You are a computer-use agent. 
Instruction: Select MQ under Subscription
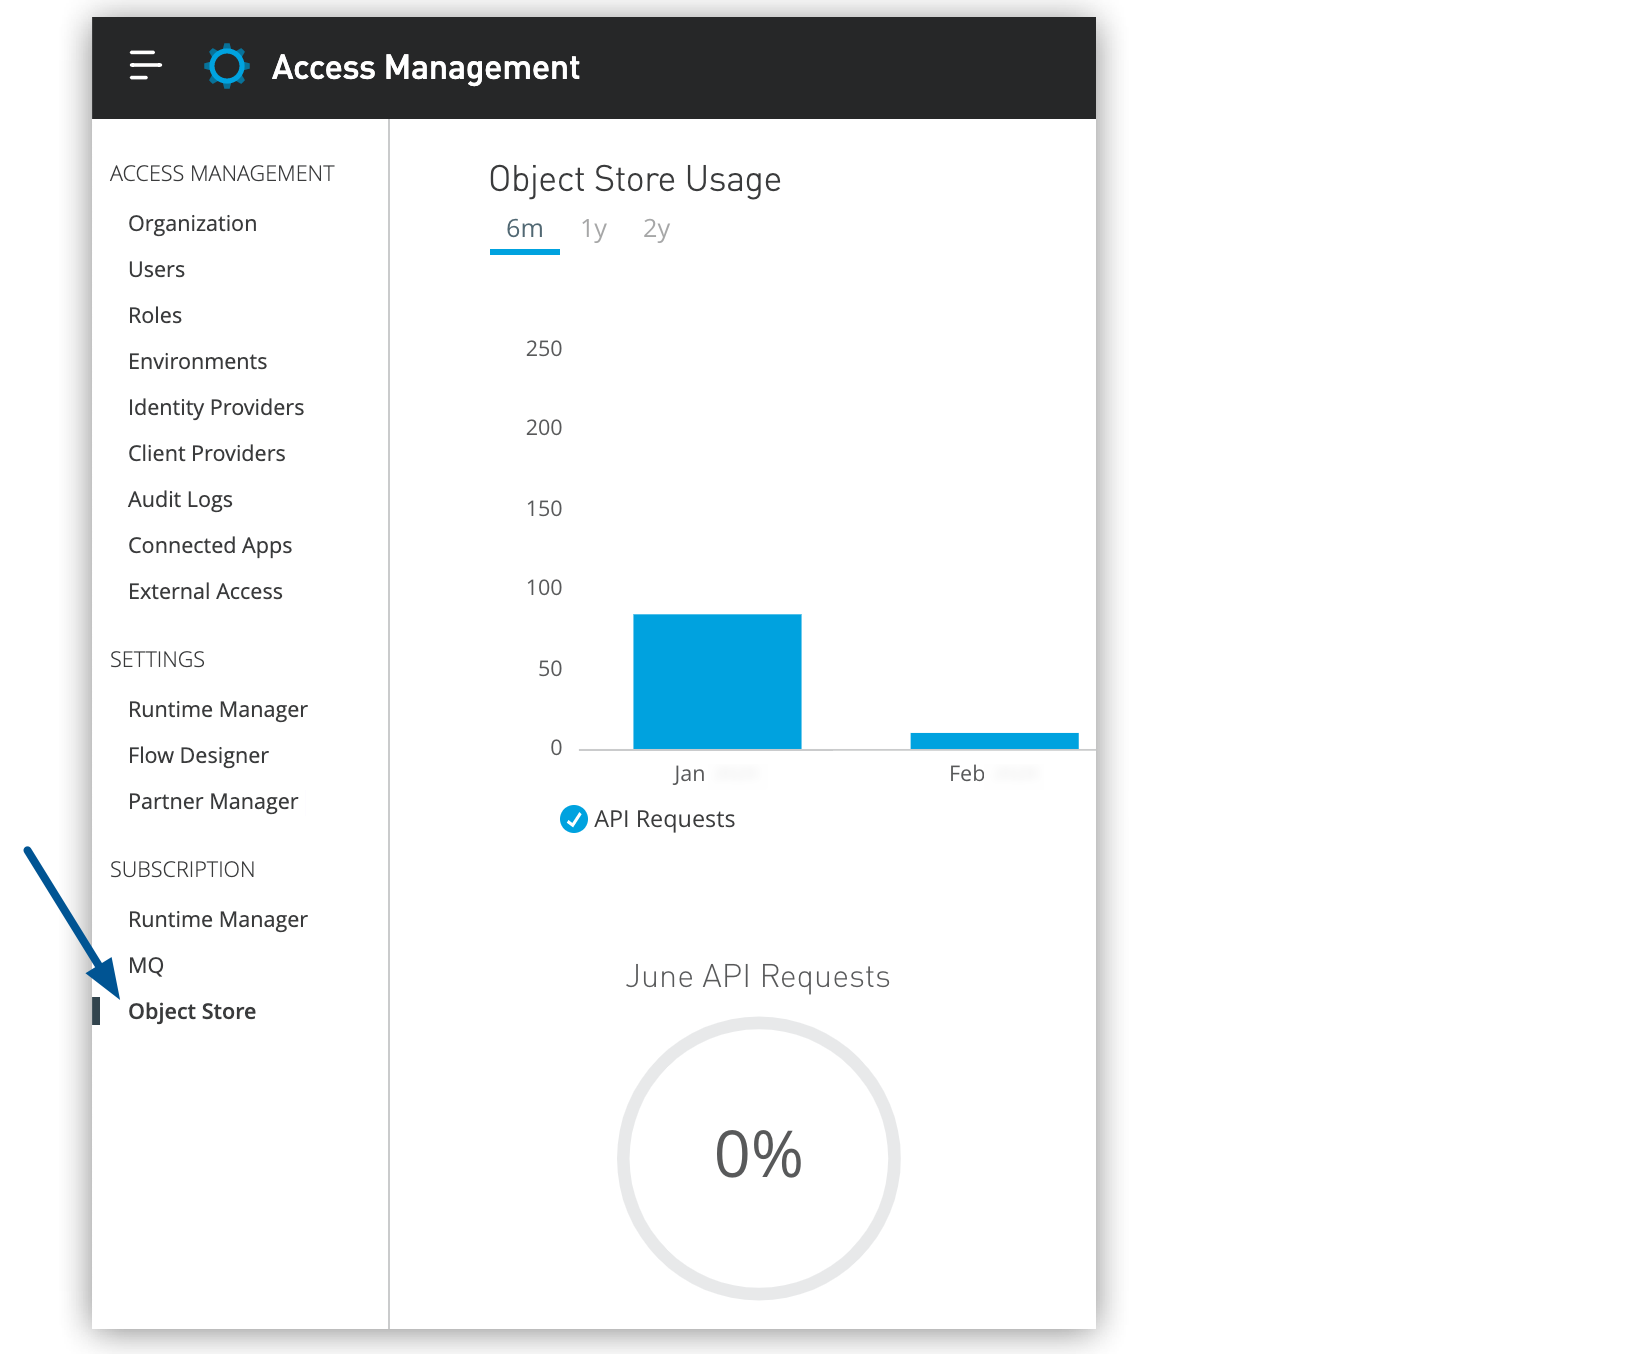pos(146,965)
